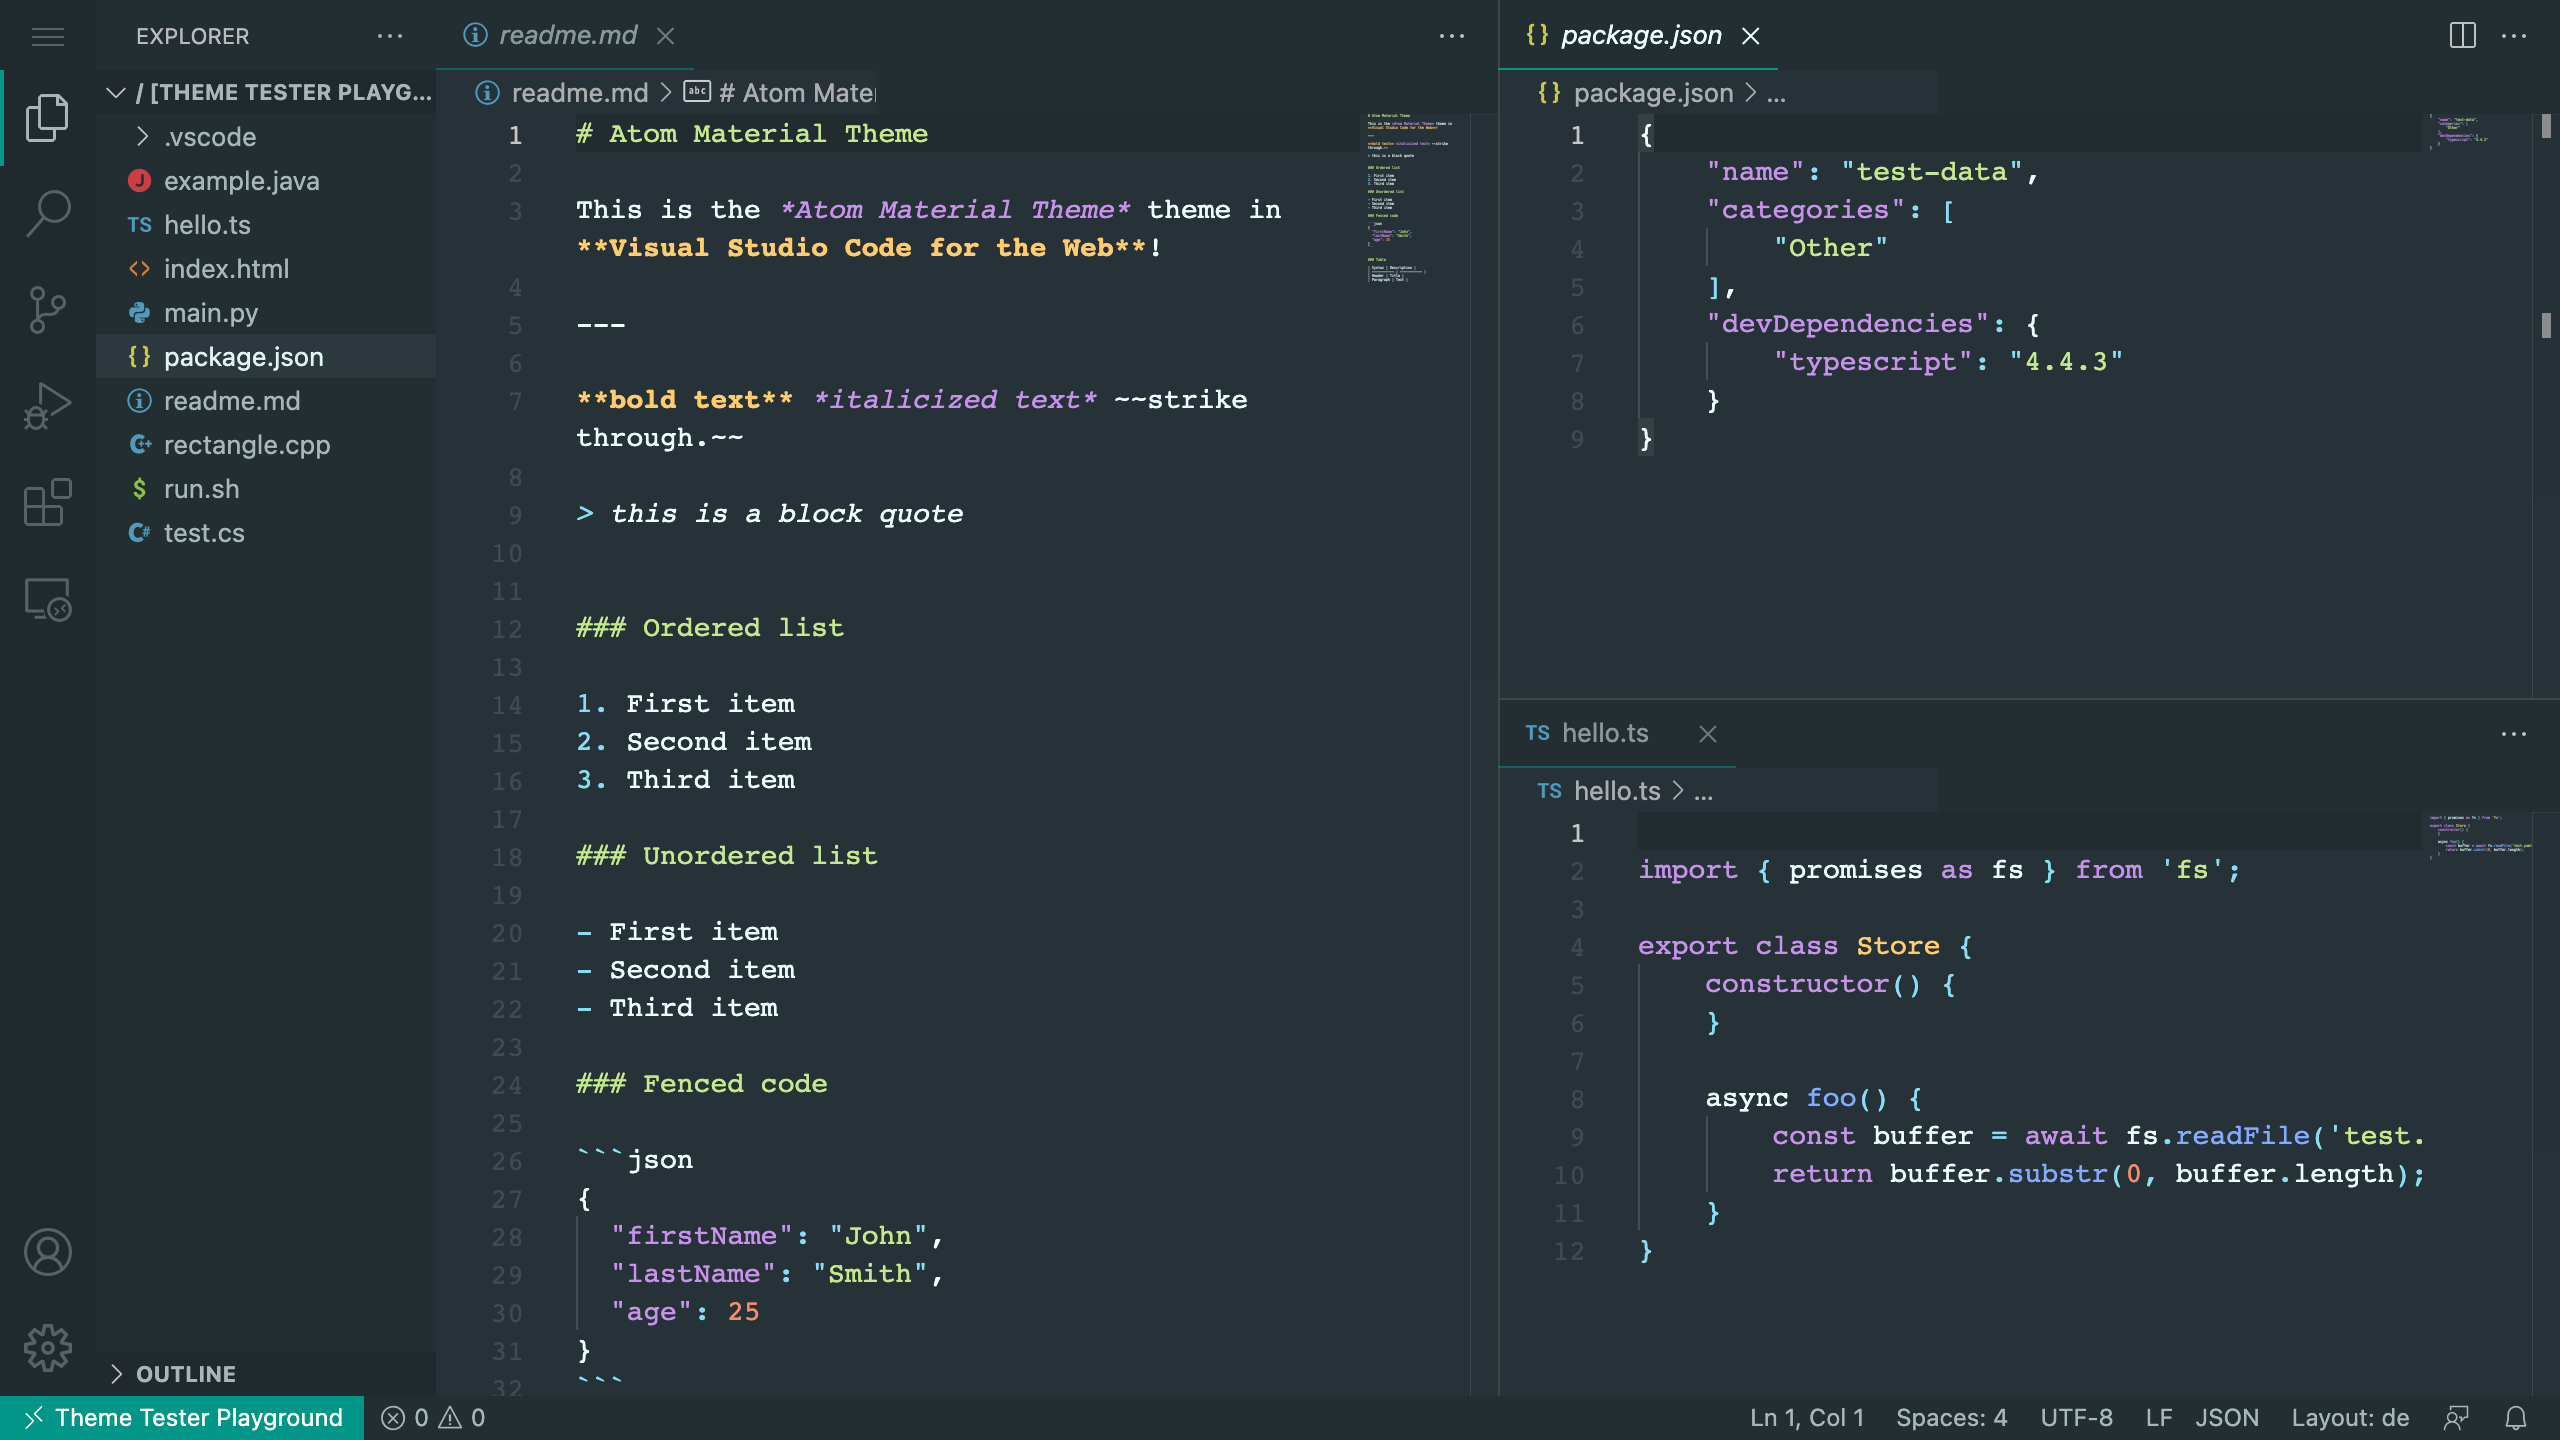The height and width of the screenshot is (1440, 2560).
Task: Select the Search icon in activity bar
Action: 47,213
